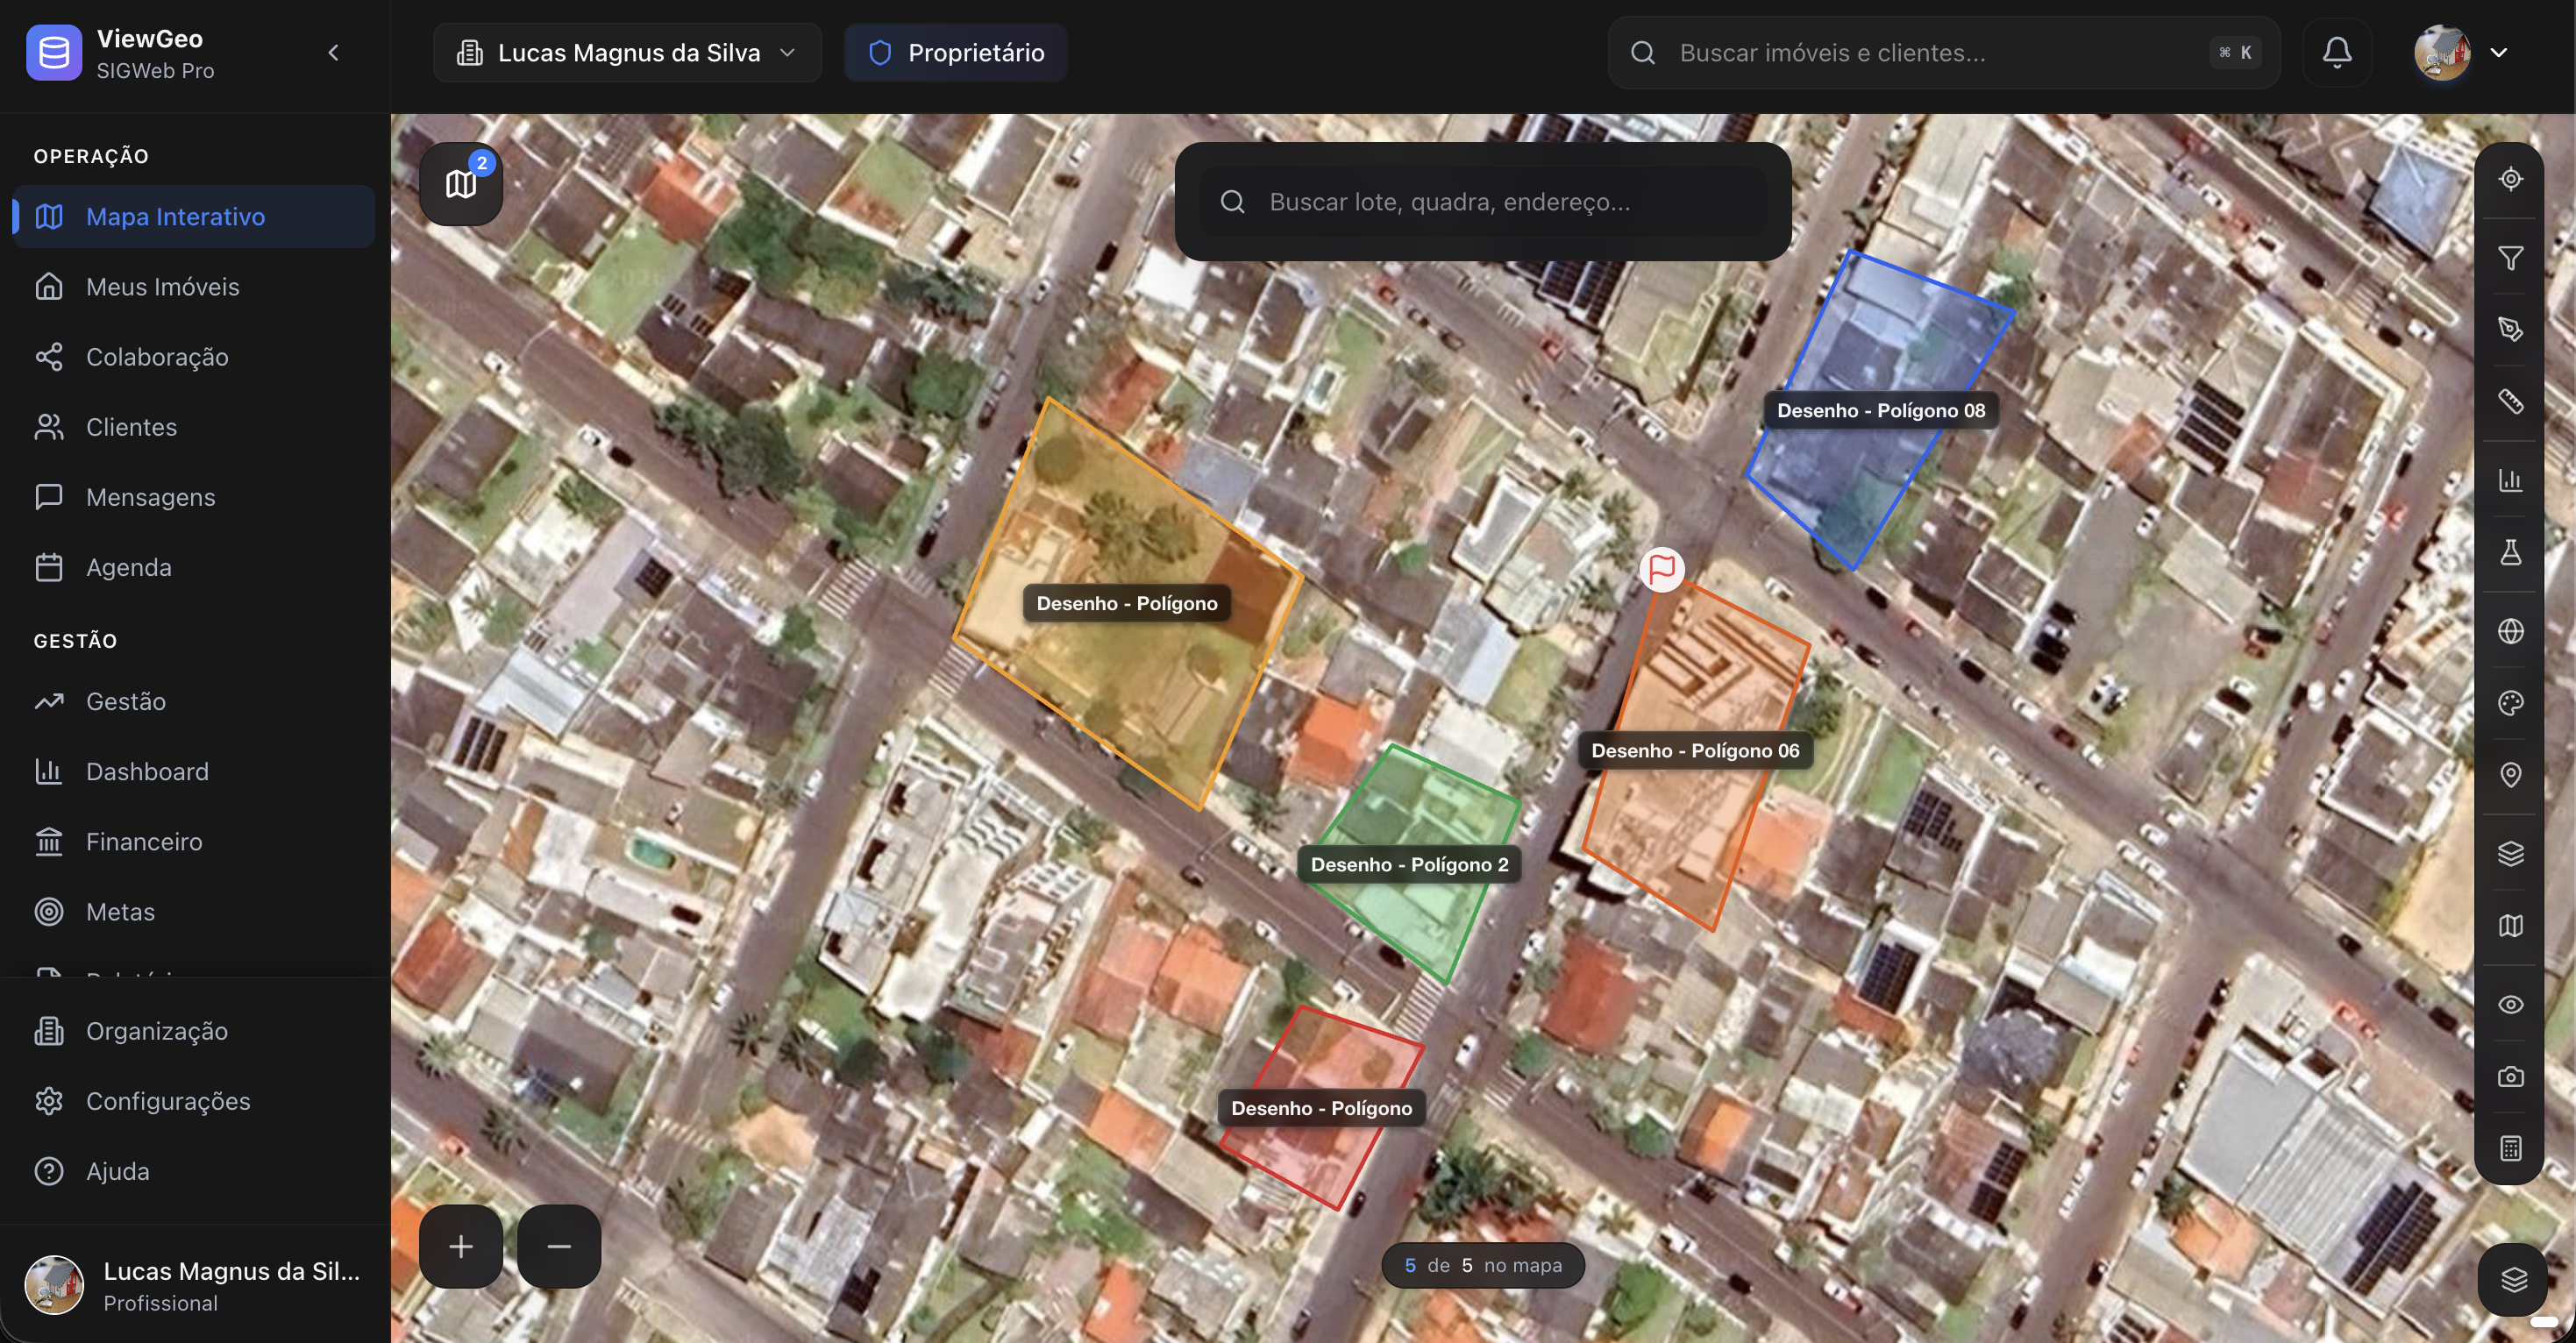The height and width of the screenshot is (1343, 2576).
Task: Open the filter funnel tool
Action: (2510, 258)
